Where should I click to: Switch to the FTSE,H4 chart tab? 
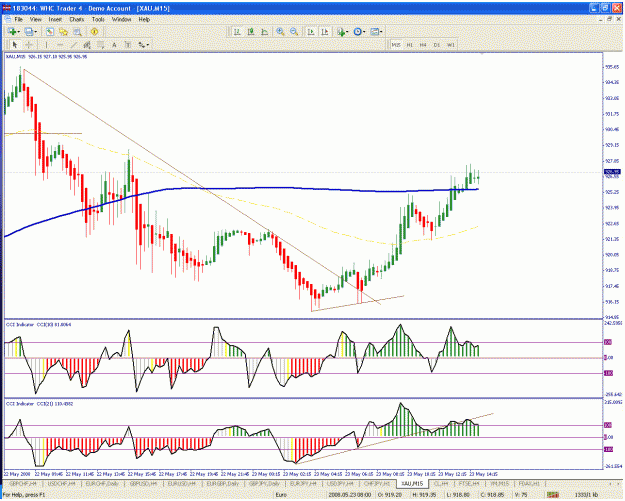pyautogui.click(x=469, y=483)
